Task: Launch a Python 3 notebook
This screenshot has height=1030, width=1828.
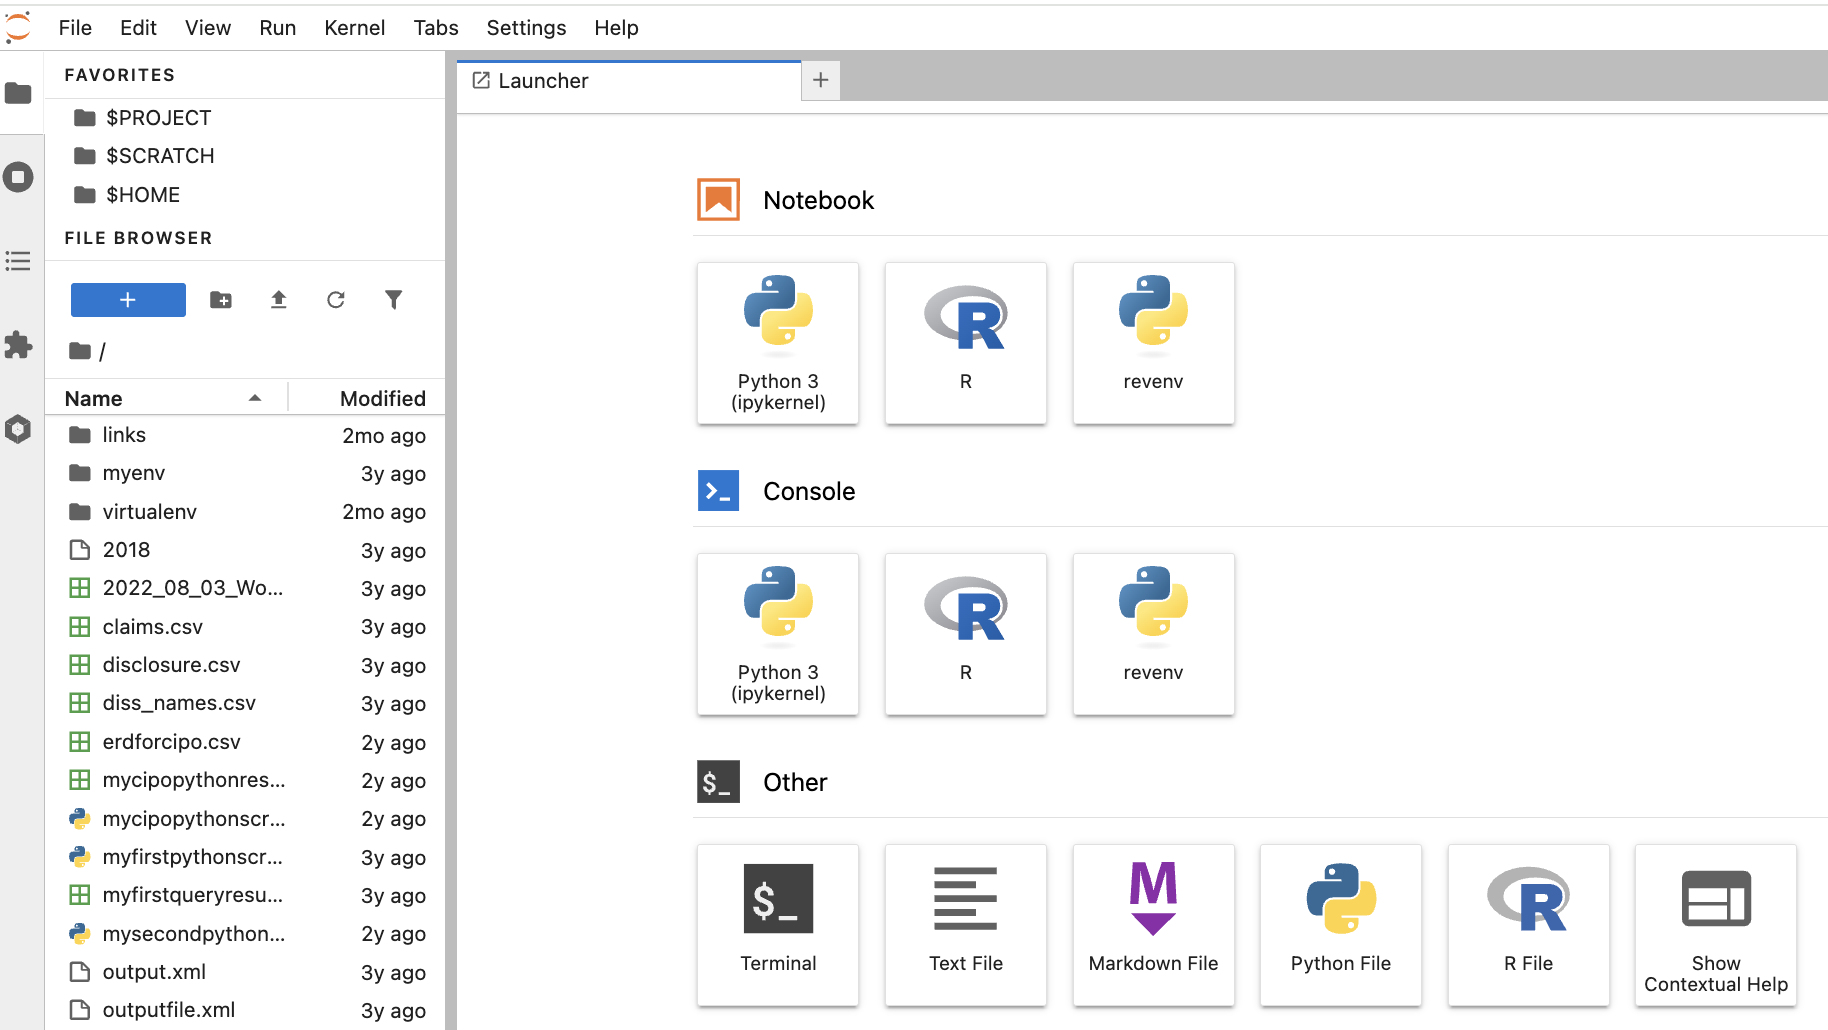Action: pyautogui.click(x=778, y=343)
